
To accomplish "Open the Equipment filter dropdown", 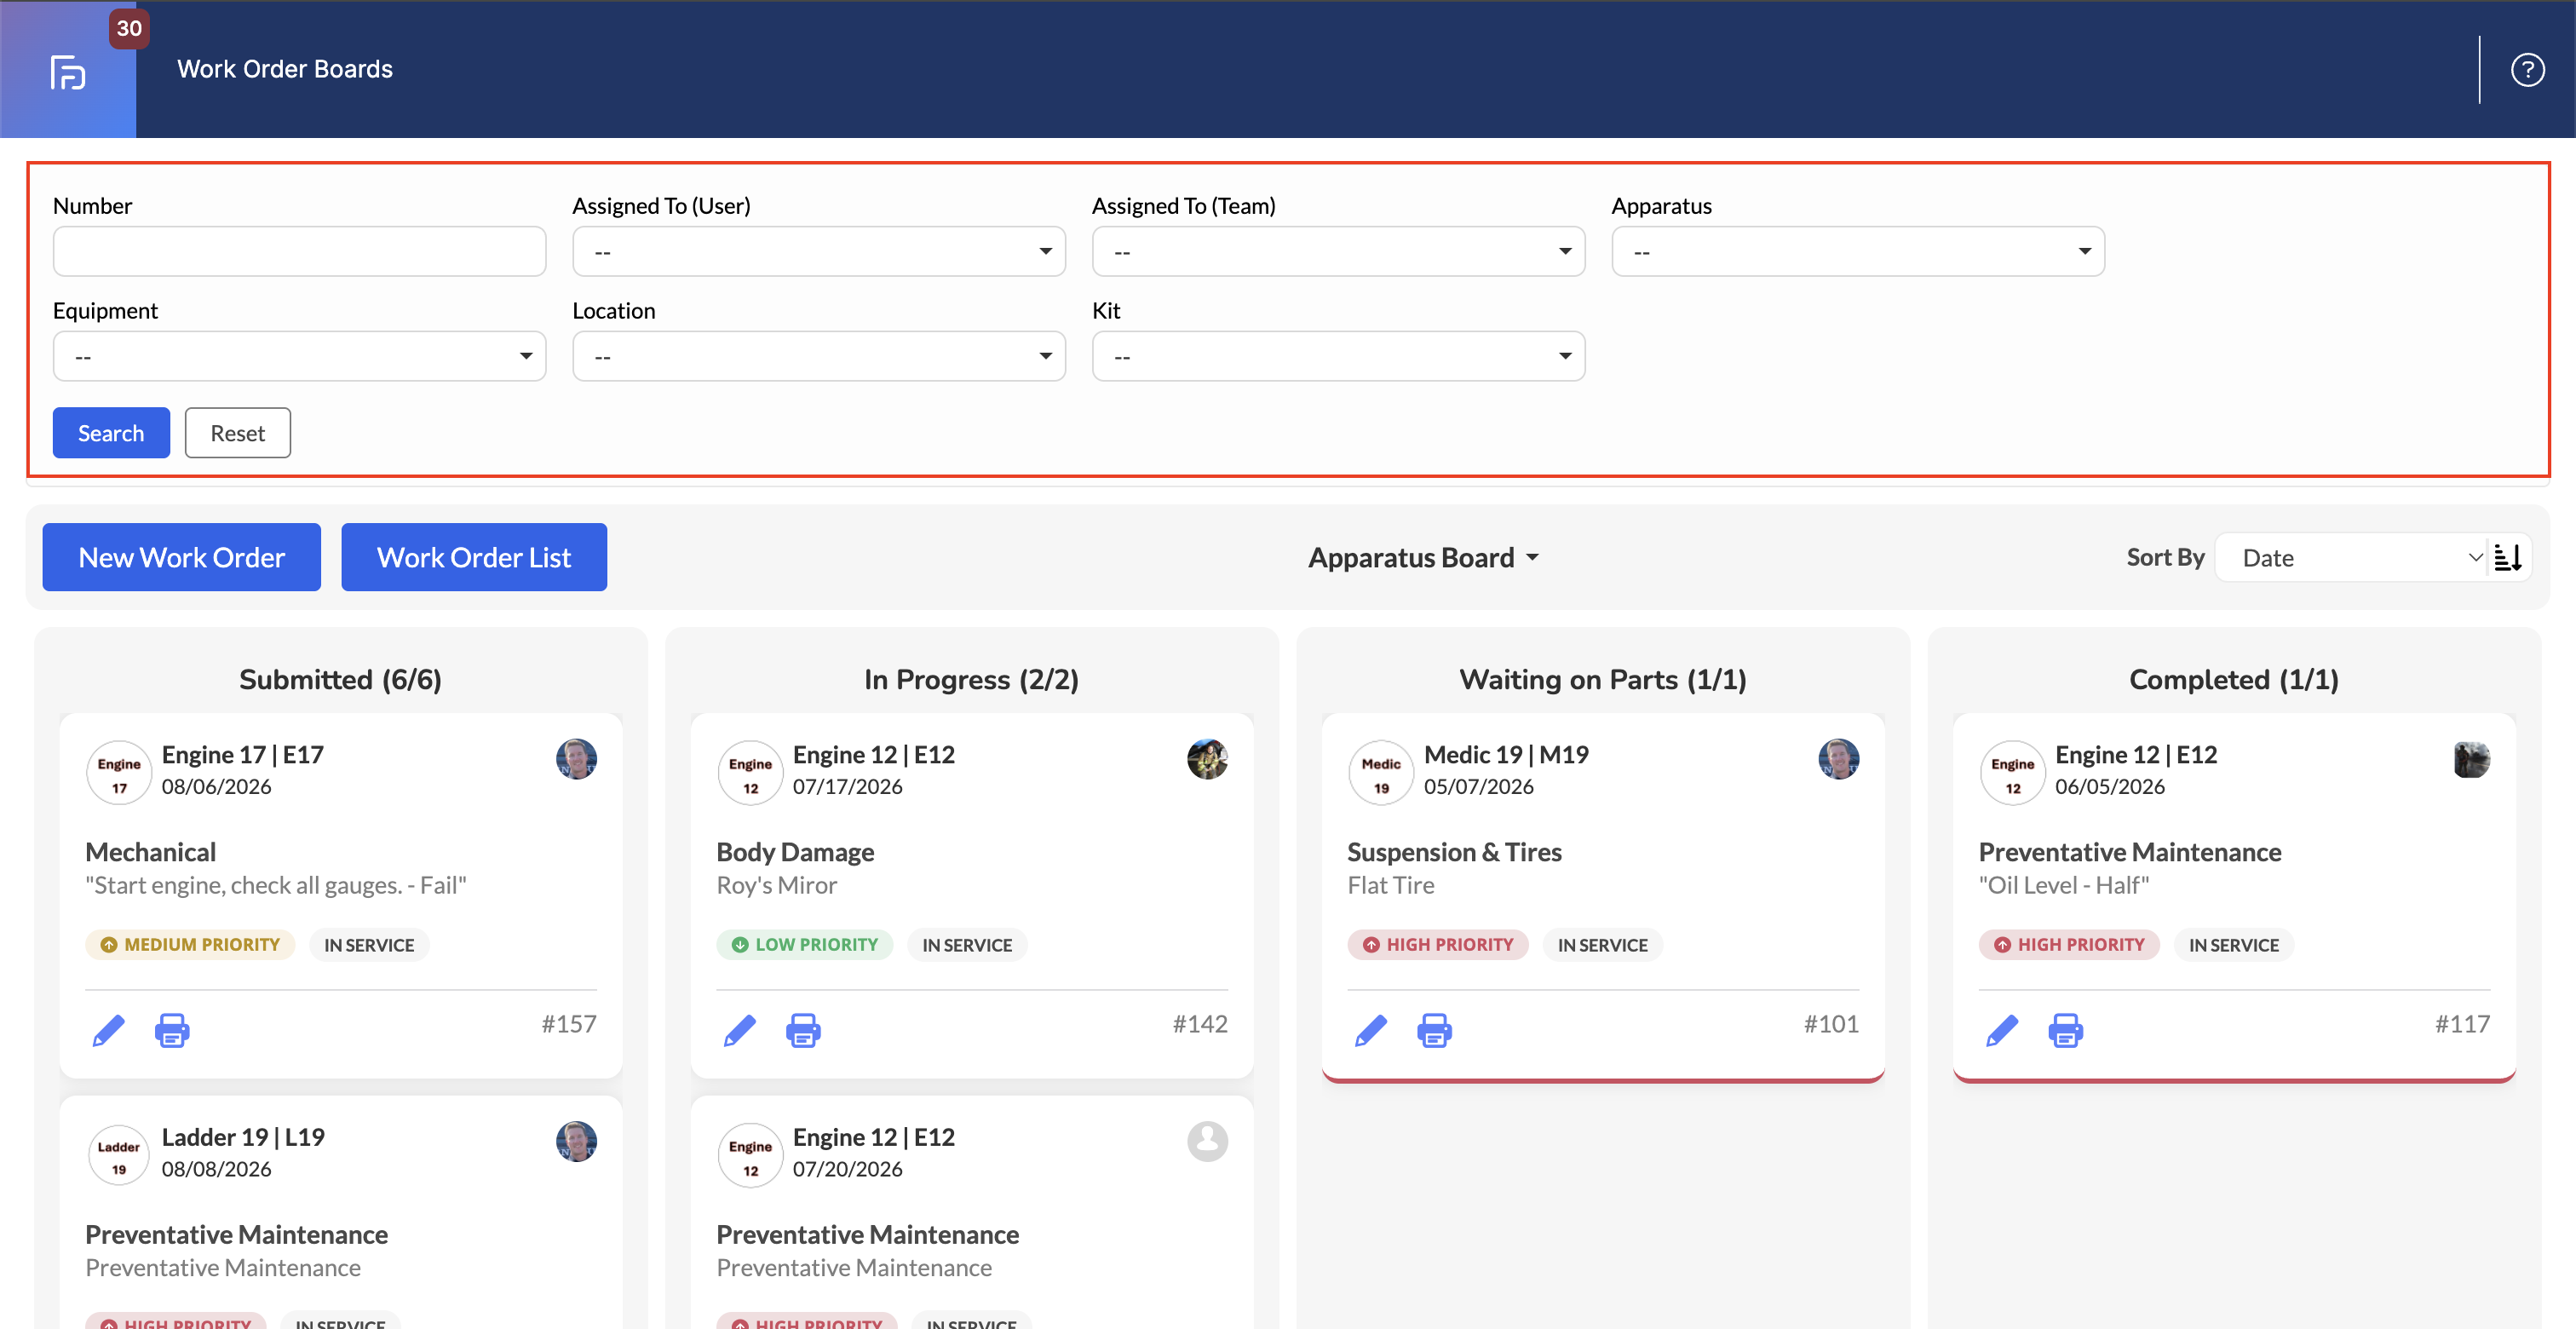I will (x=299, y=356).
